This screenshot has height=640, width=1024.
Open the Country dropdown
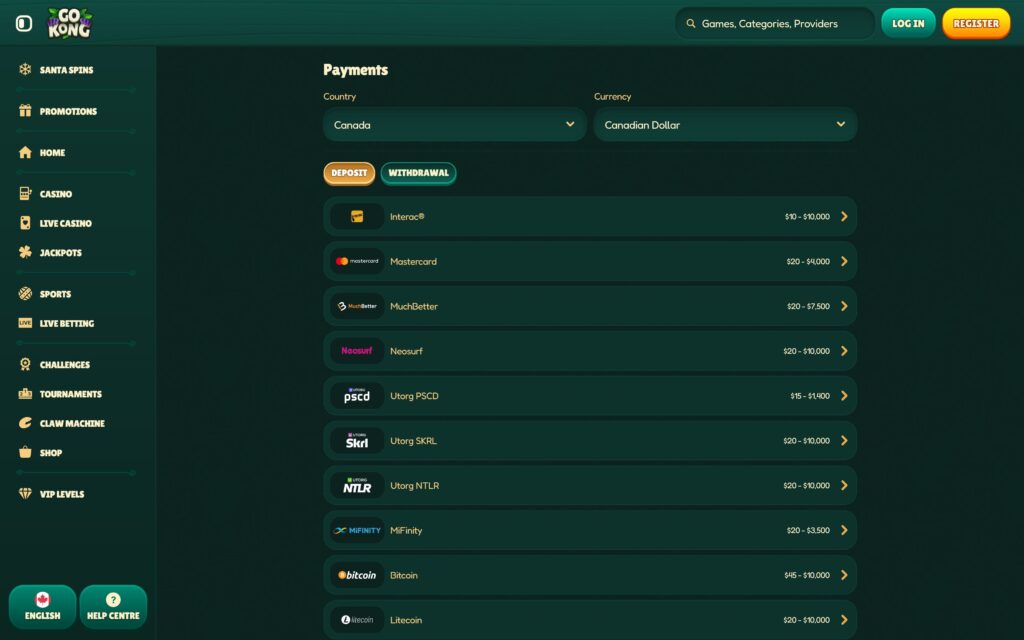pos(453,124)
